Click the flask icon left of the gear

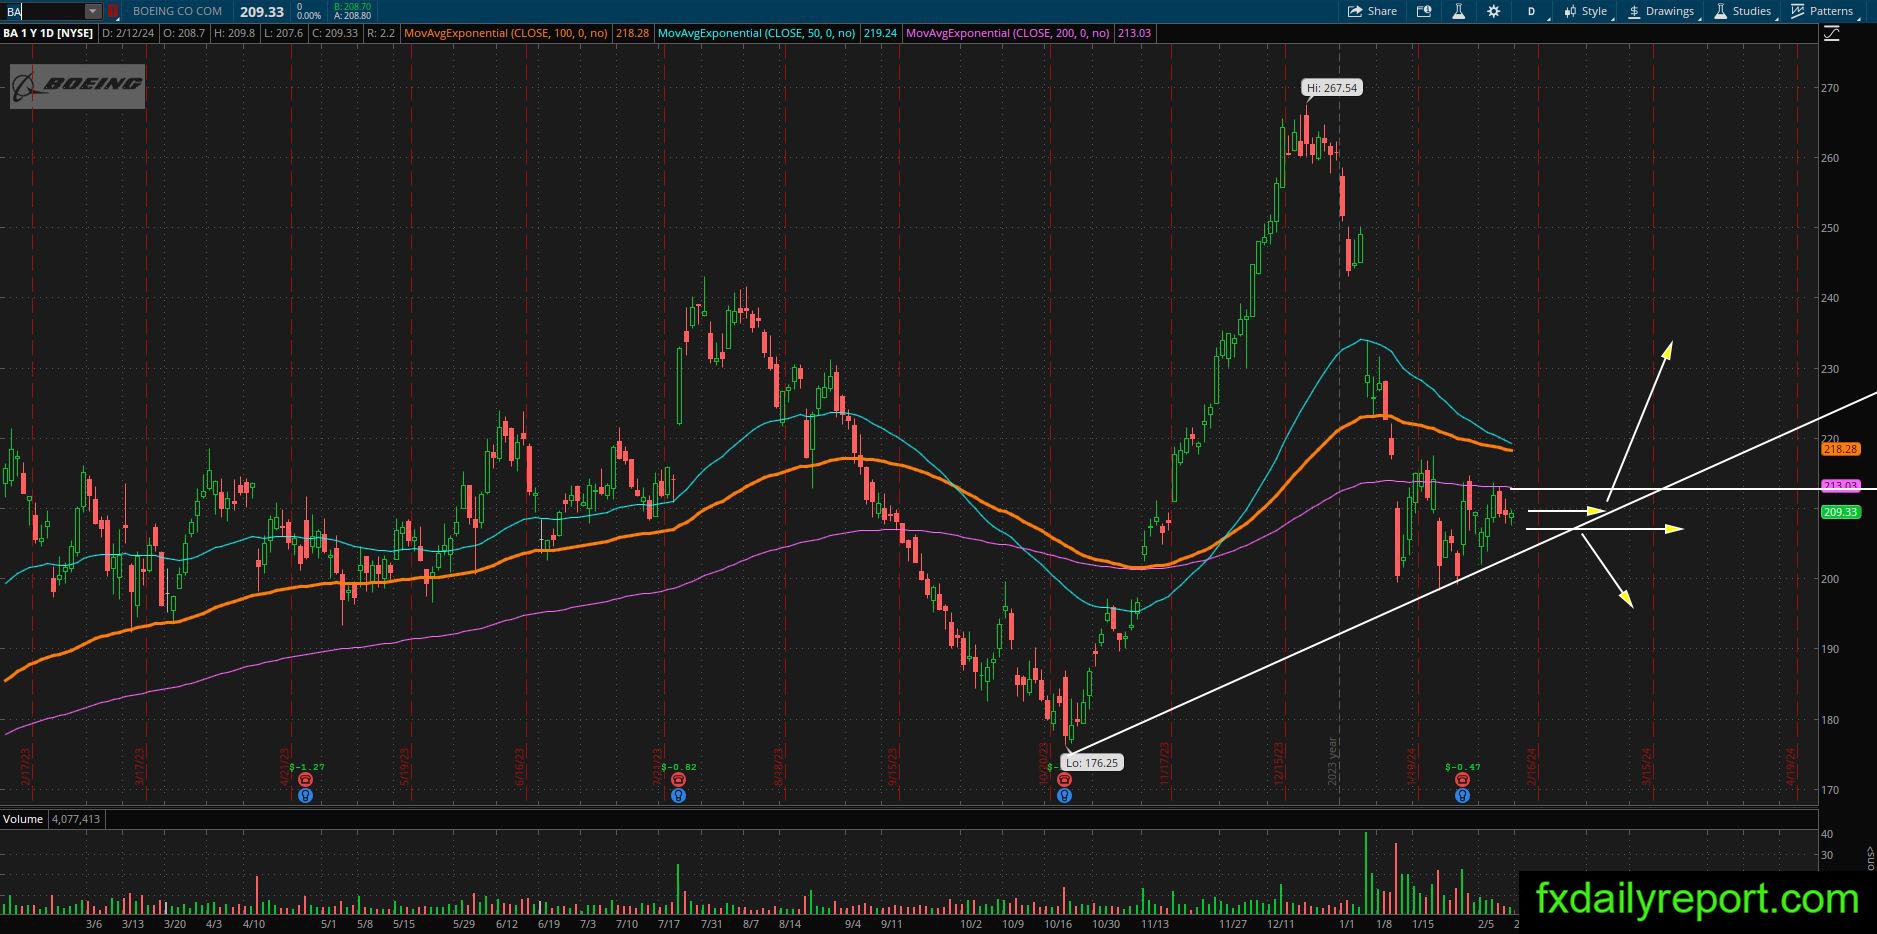1458,11
